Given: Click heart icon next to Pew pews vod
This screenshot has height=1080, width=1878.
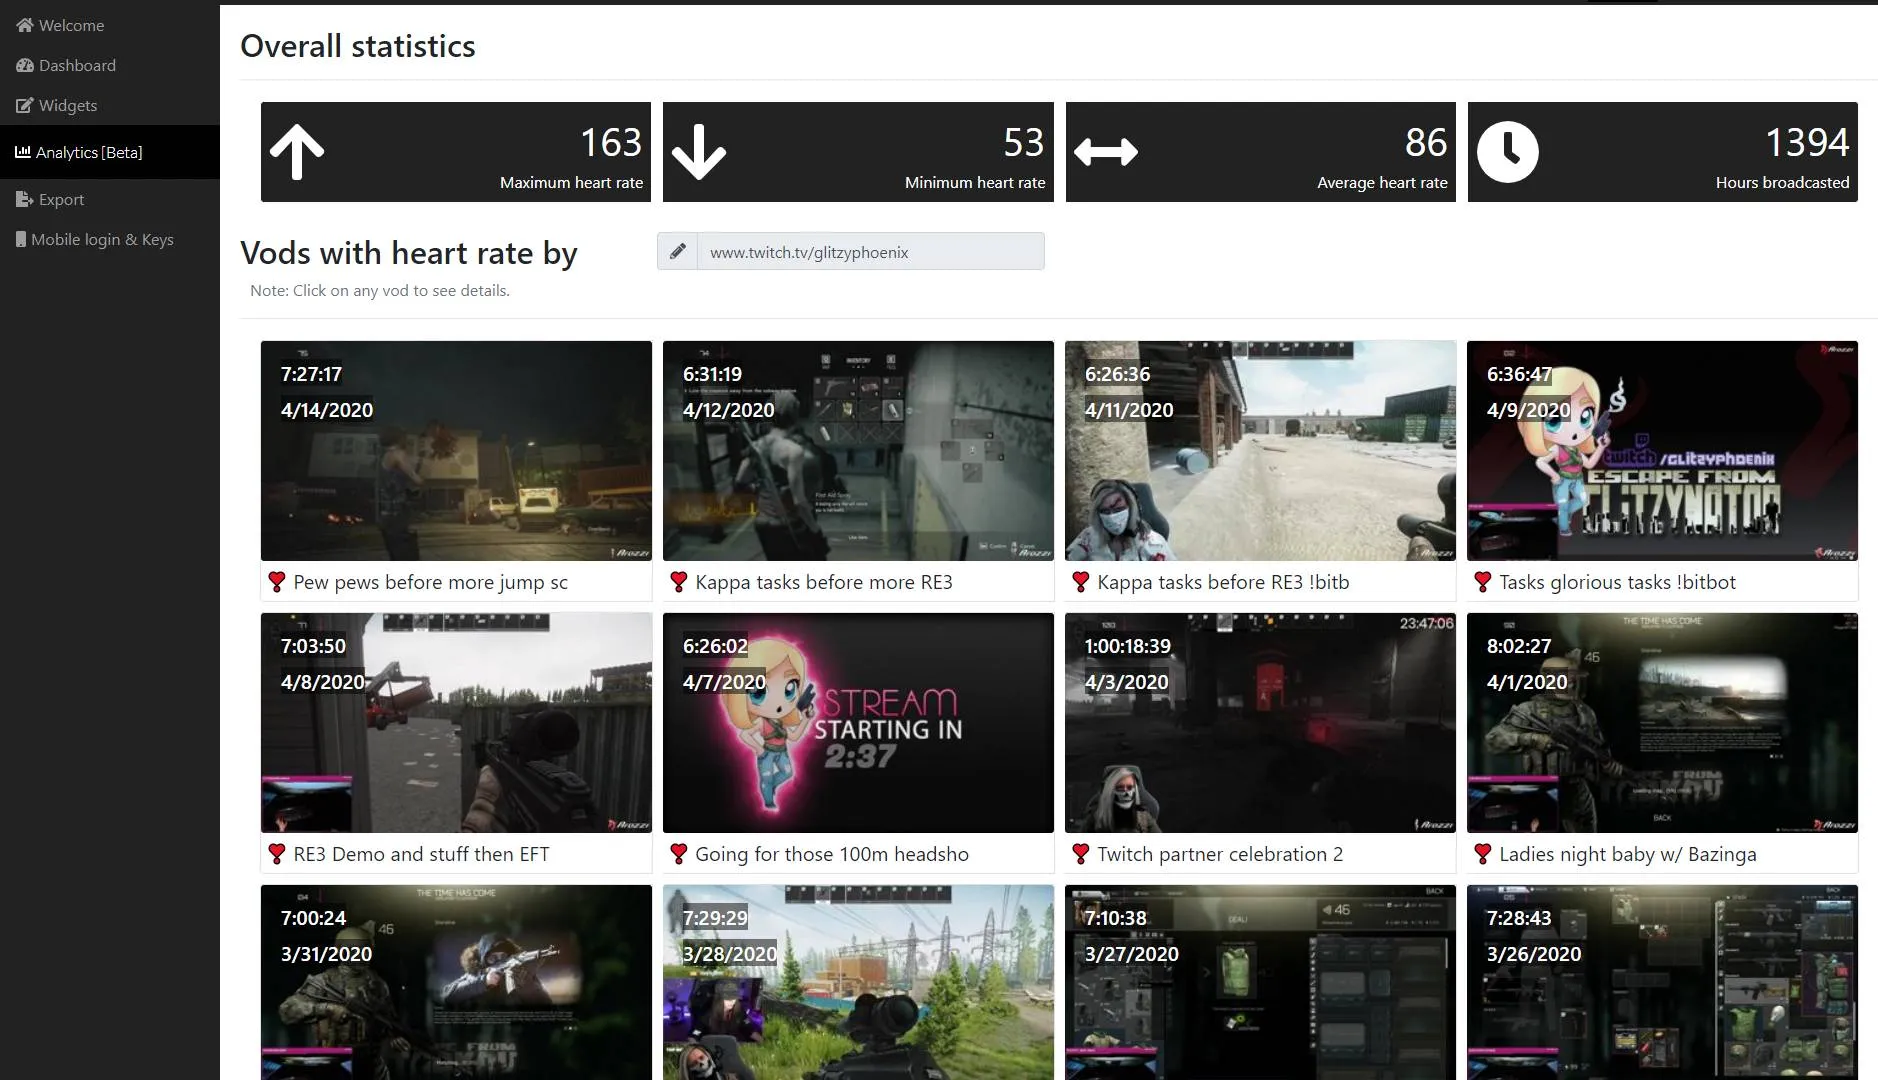Looking at the screenshot, I should (x=277, y=581).
